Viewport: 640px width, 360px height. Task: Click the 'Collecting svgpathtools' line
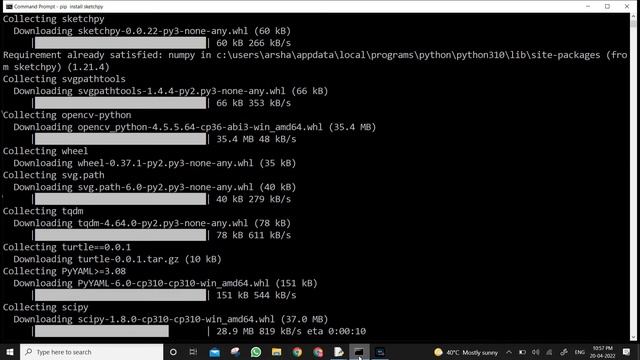[x=64, y=79]
